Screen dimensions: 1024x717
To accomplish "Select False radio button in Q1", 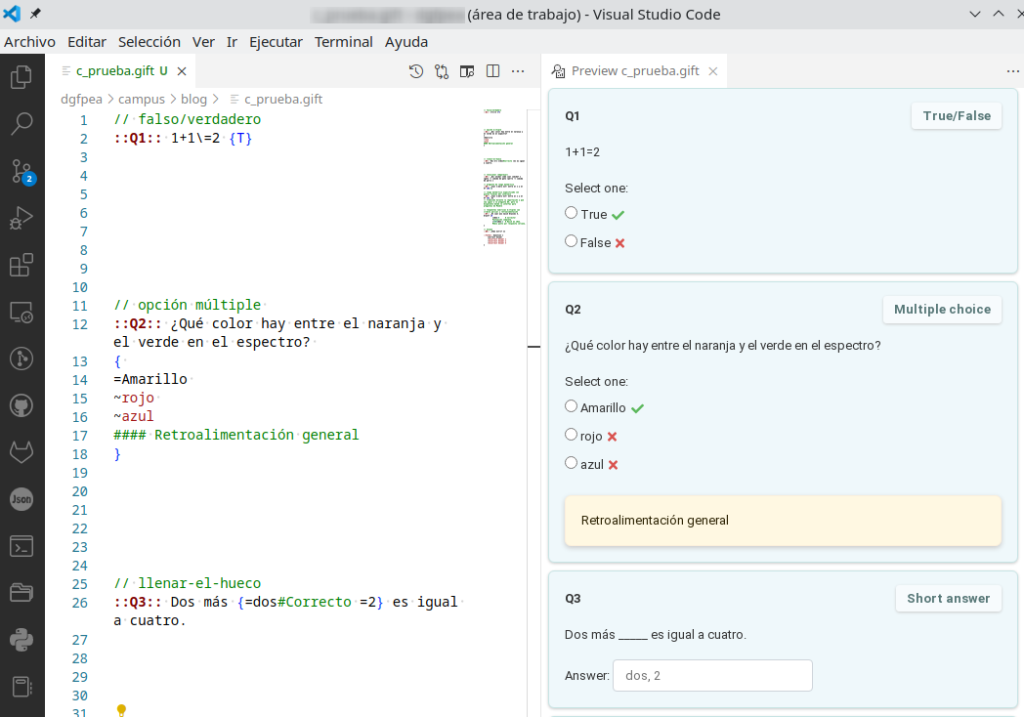I will 571,241.
